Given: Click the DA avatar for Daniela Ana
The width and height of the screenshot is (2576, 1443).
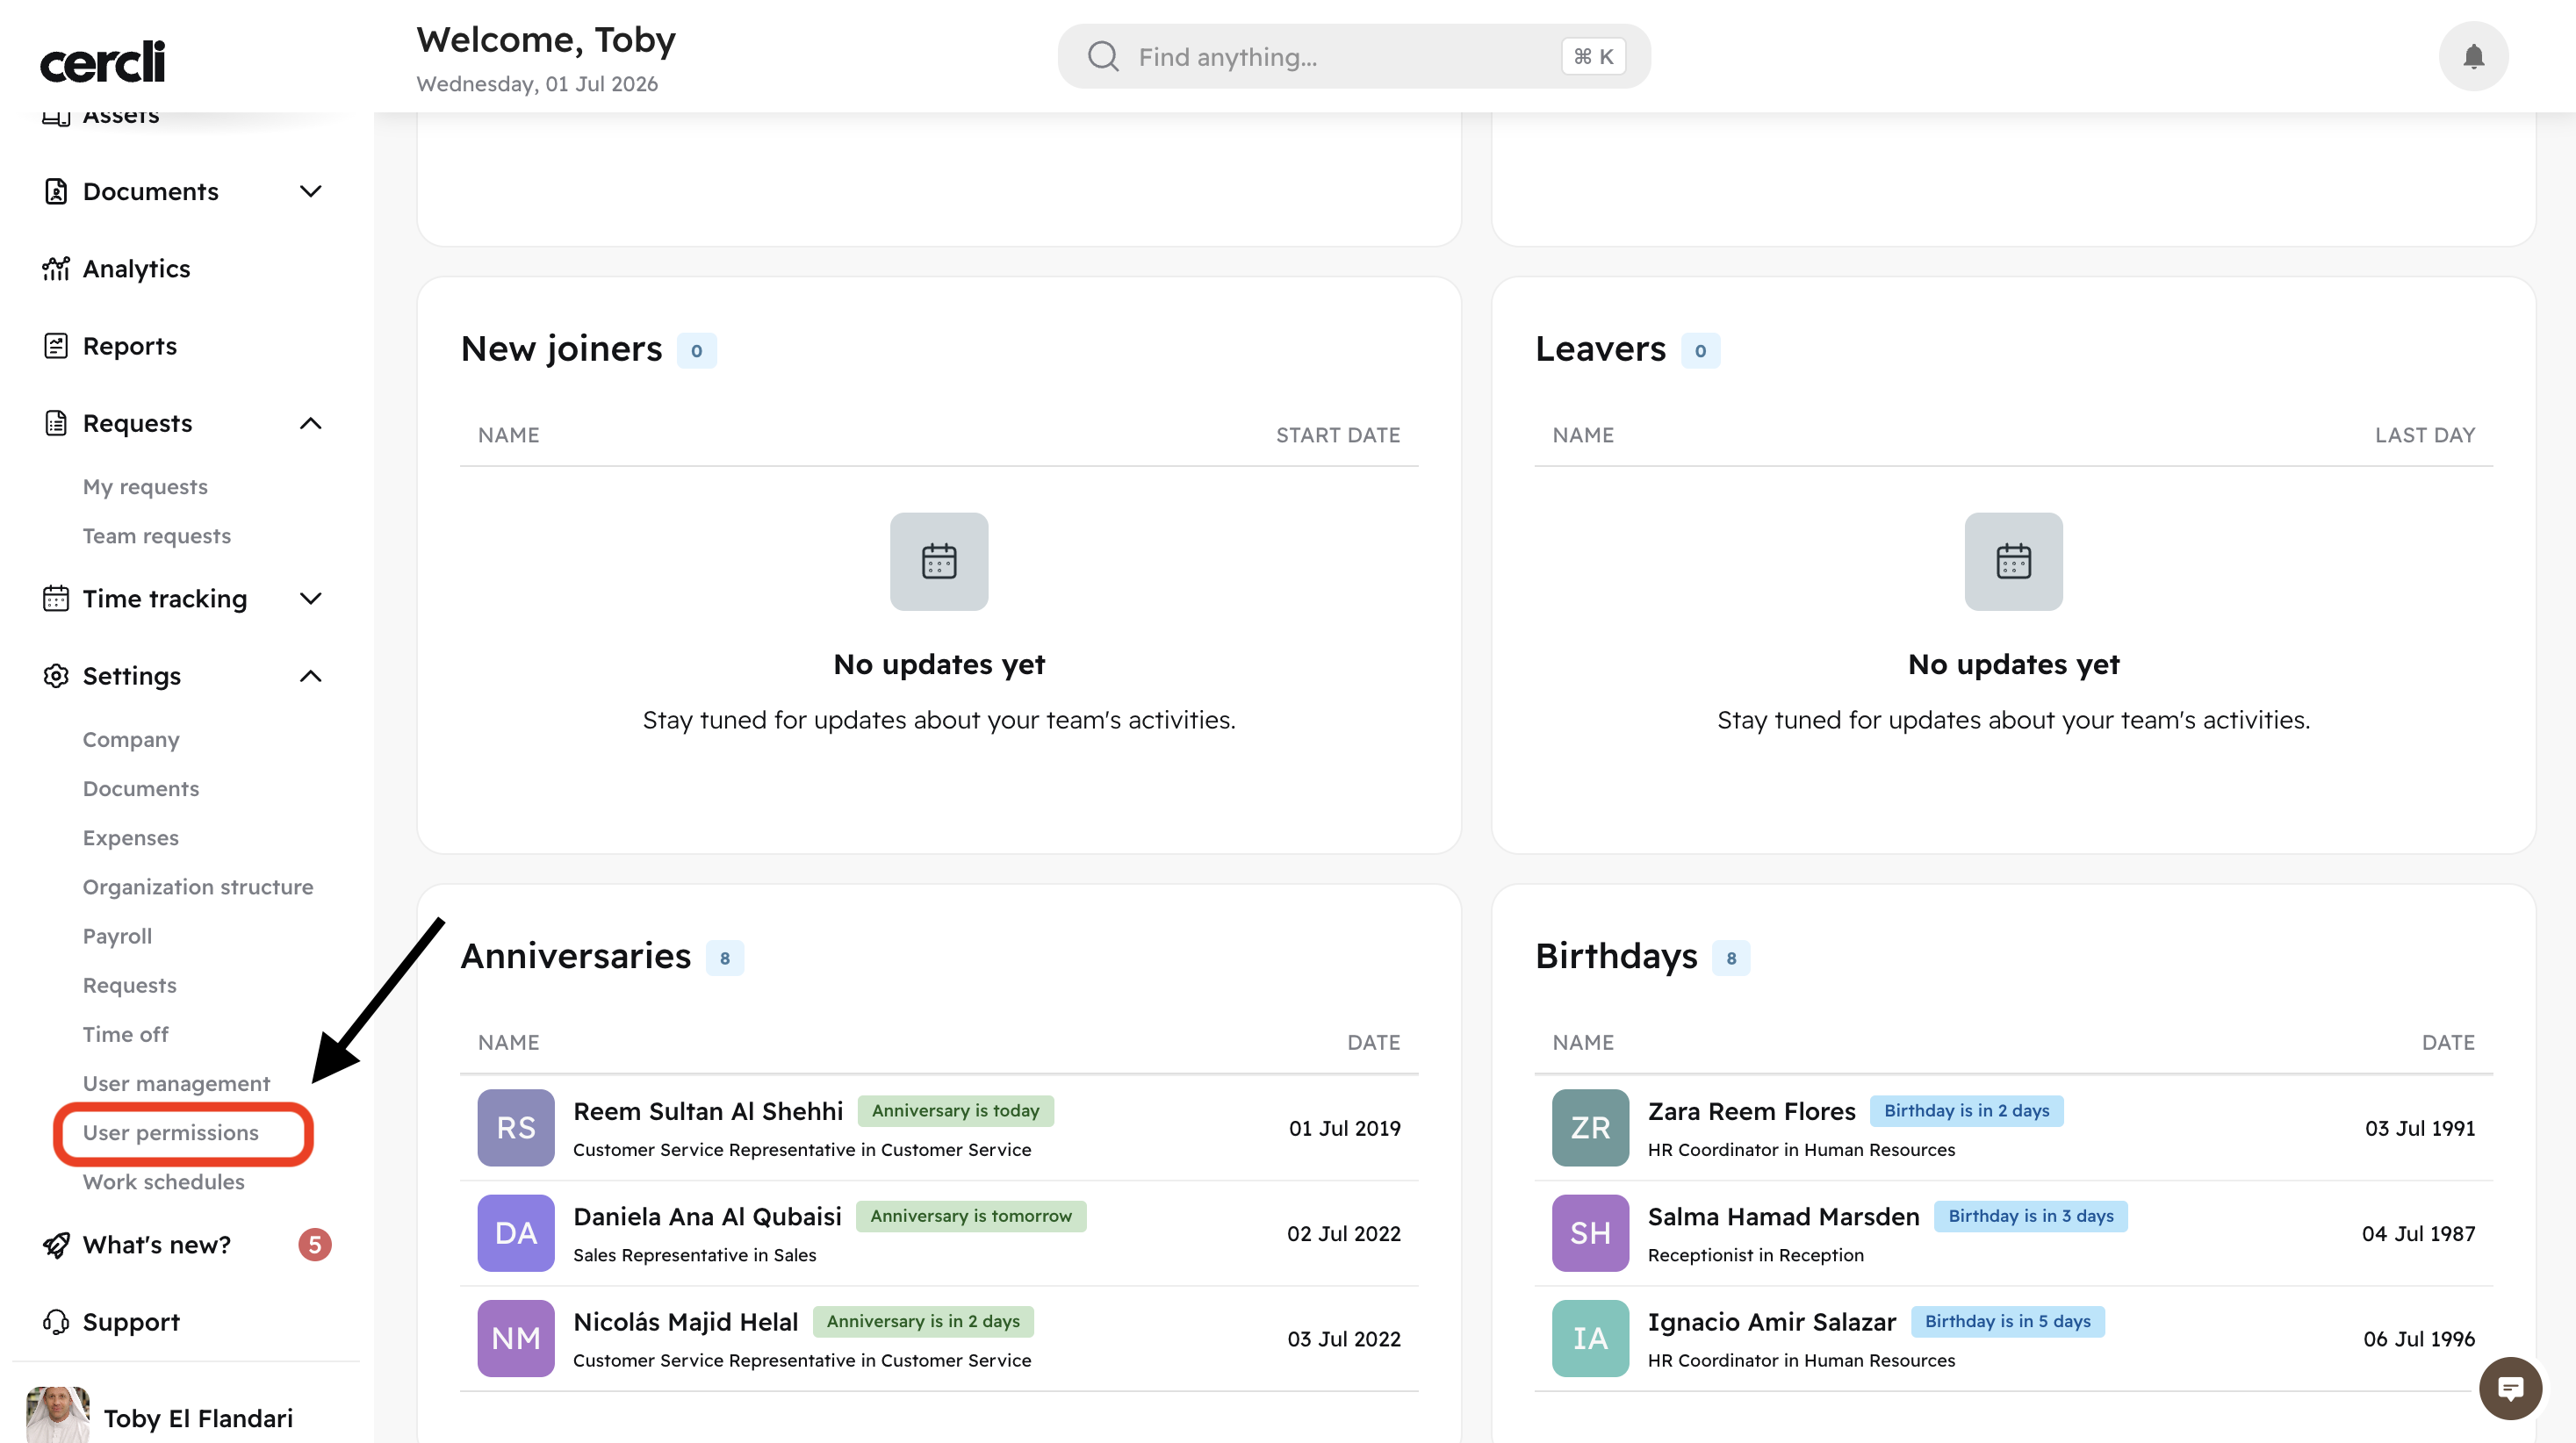Looking at the screenshot, I should click(516, 1233).
